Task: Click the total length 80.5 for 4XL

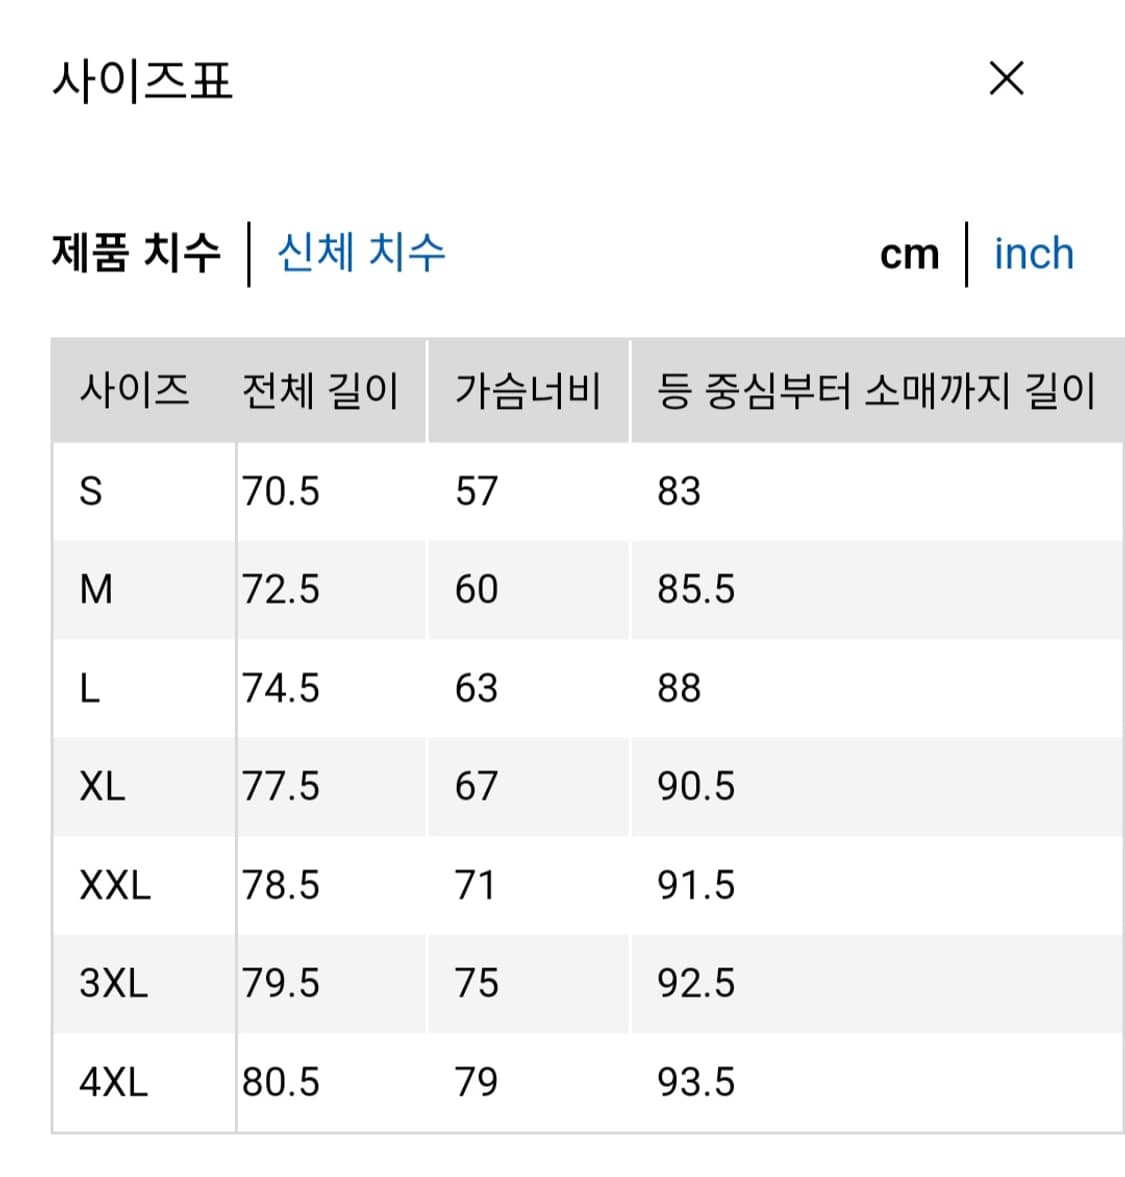Action: click(281, 1081)
